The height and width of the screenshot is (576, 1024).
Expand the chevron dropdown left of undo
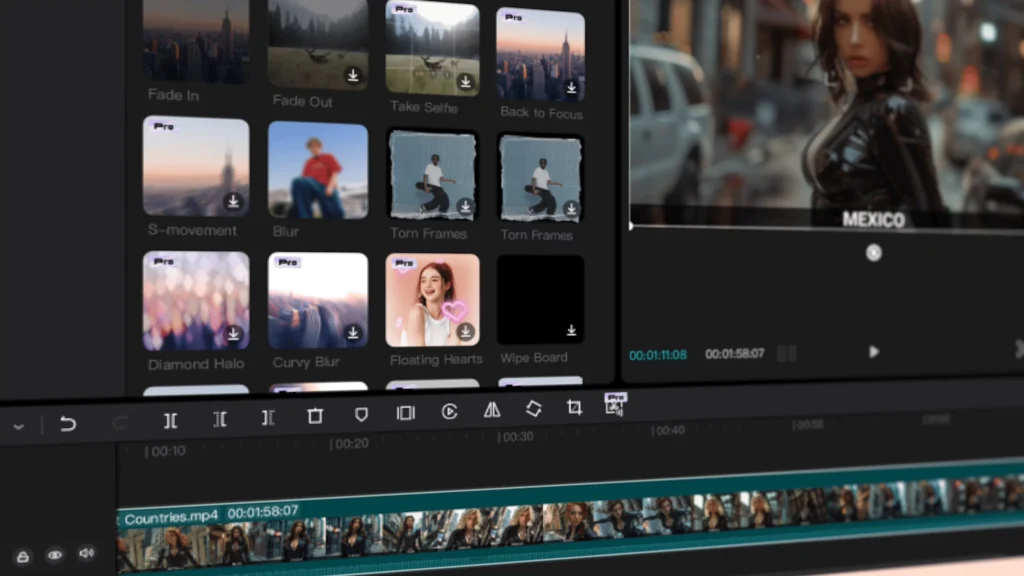click(x=18, y=426)
